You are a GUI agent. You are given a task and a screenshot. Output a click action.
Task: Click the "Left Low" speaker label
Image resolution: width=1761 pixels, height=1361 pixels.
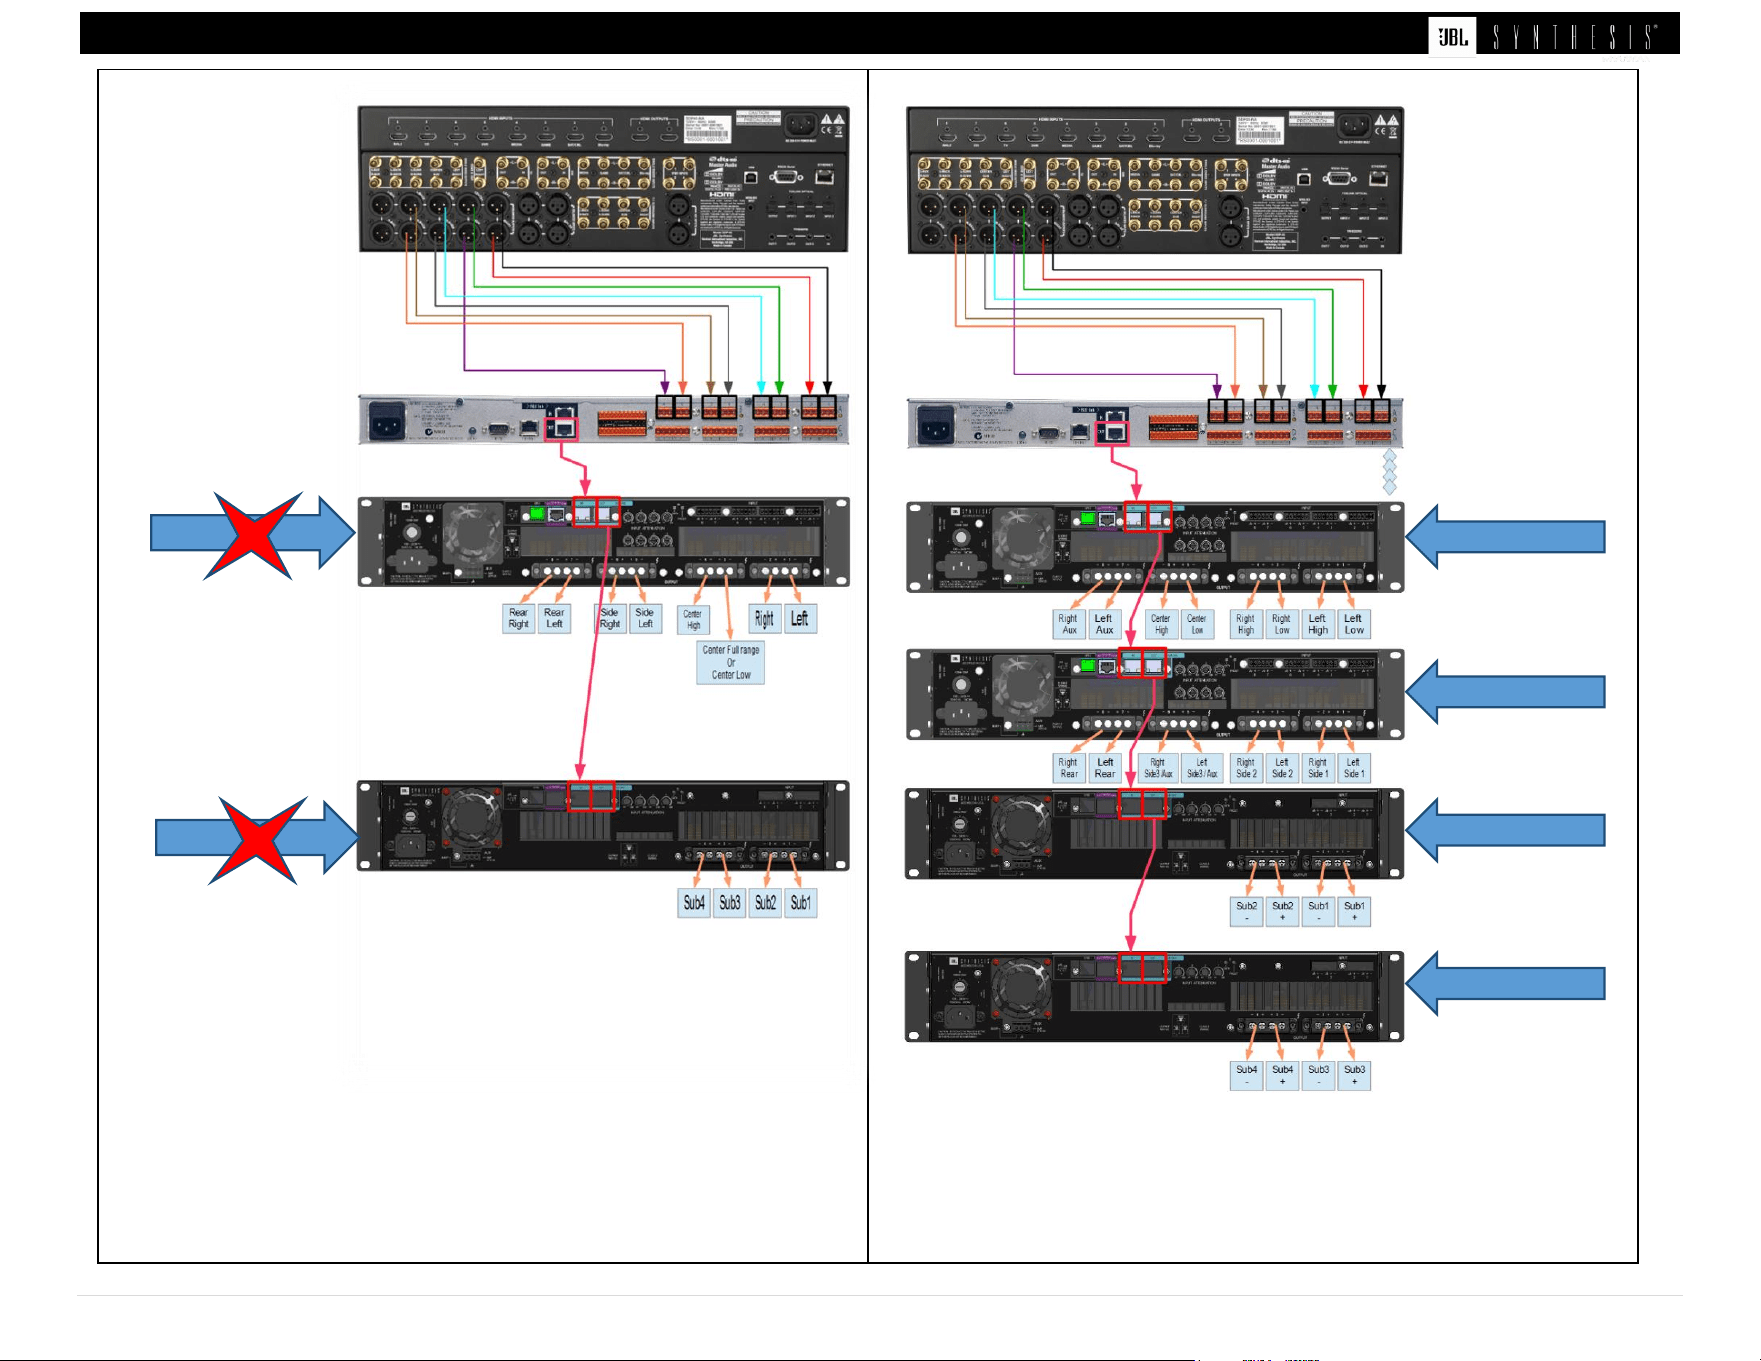pyautogui.click(x=1354, y=624)
